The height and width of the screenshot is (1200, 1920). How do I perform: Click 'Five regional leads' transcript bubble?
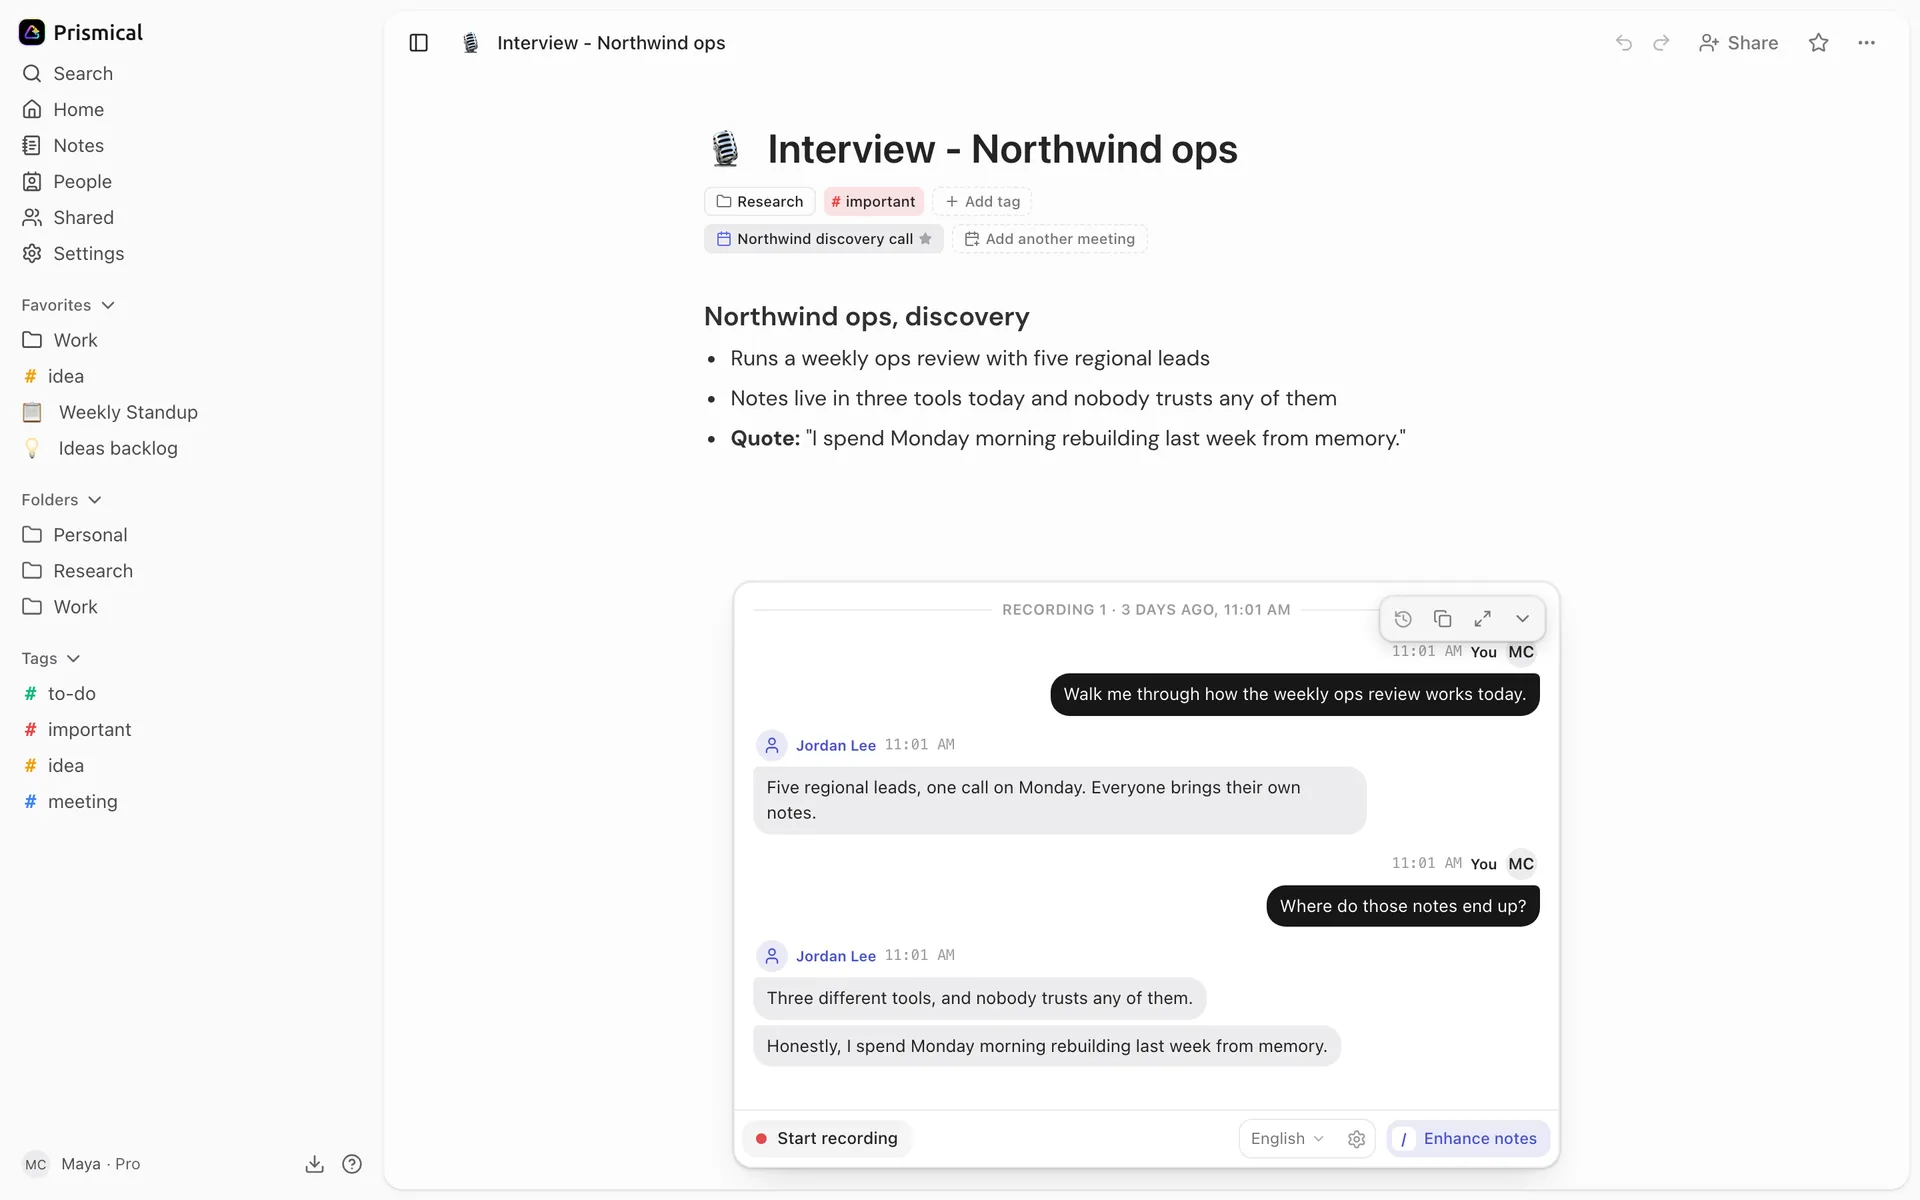1060,800
